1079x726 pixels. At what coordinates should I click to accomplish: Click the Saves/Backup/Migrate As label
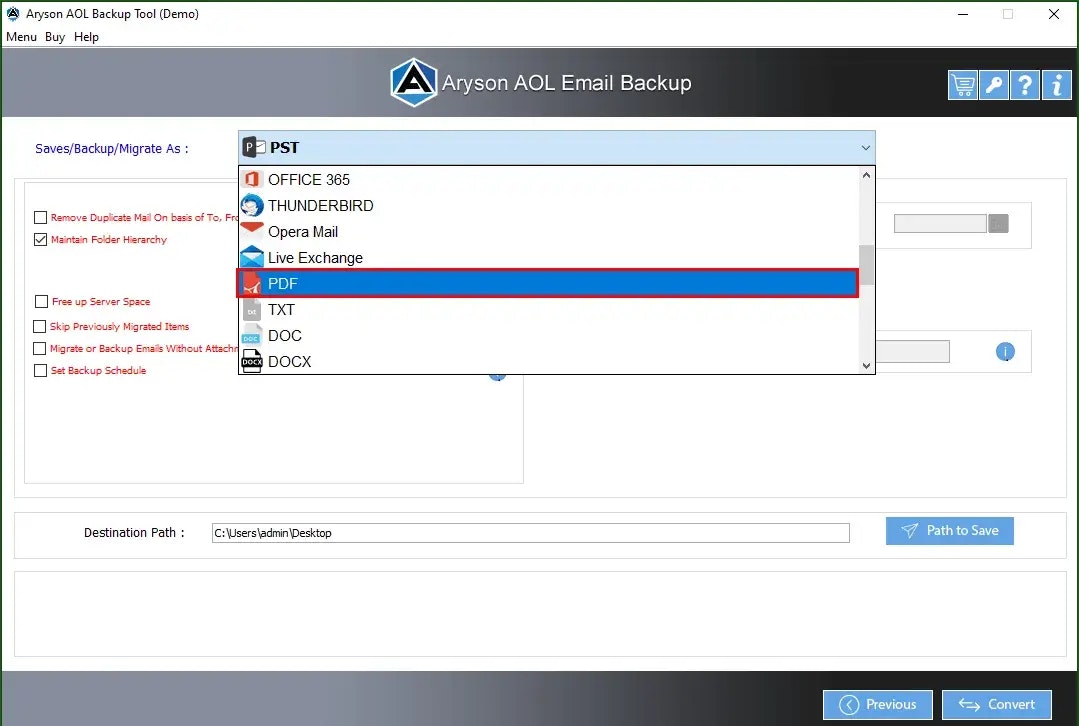[111, 149]
